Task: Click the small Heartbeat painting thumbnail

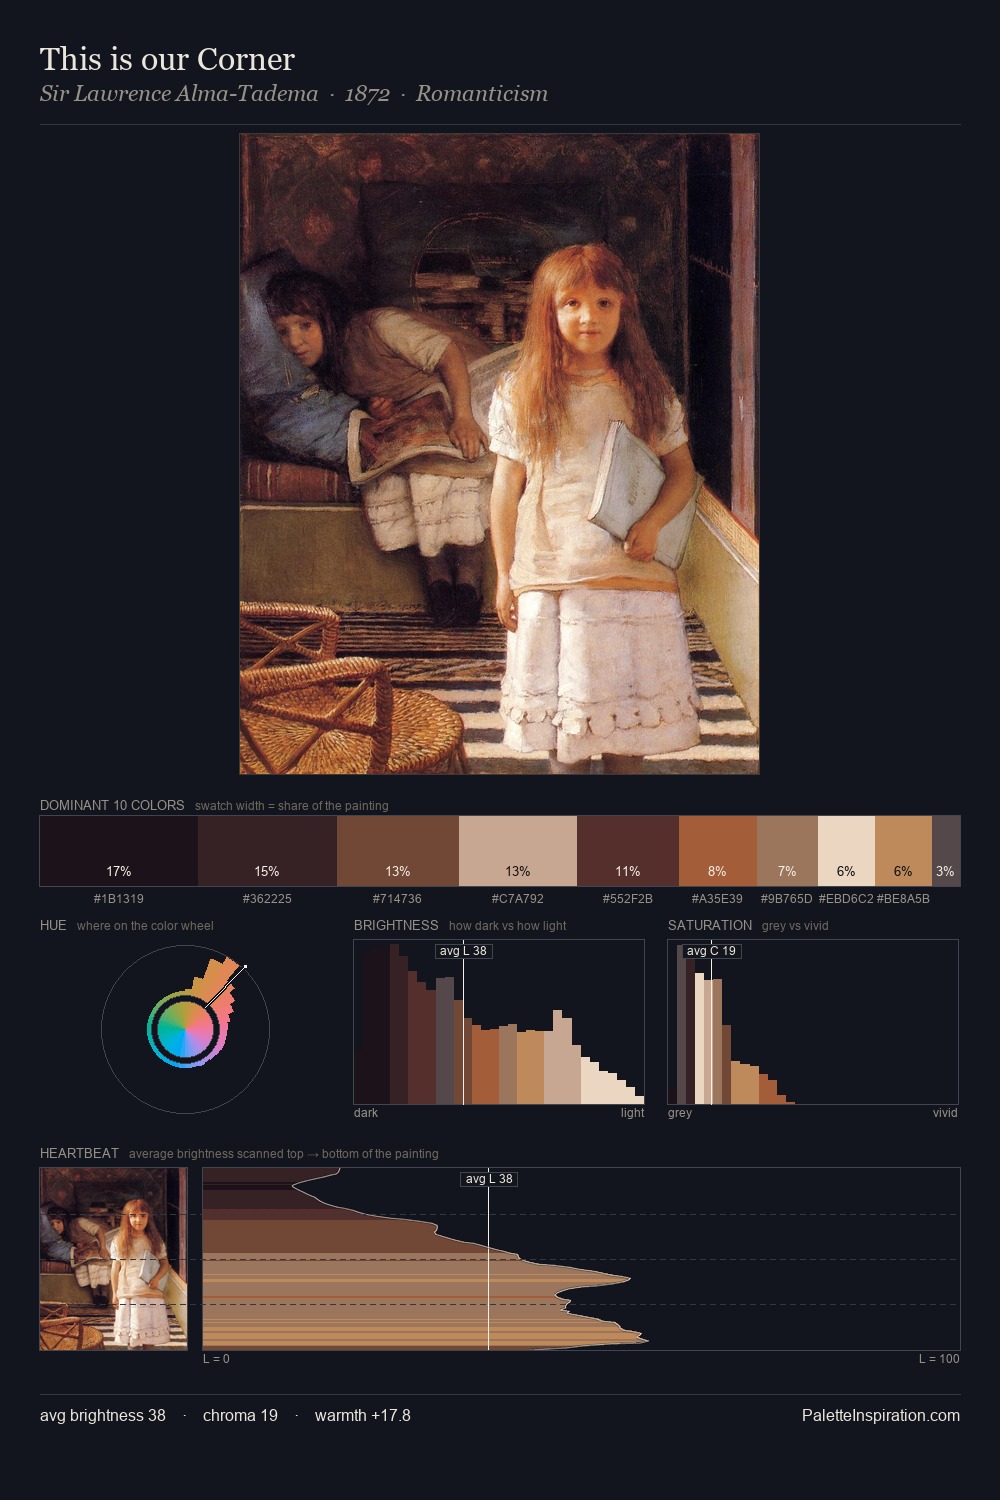Action: click(x=113, y=1259)
